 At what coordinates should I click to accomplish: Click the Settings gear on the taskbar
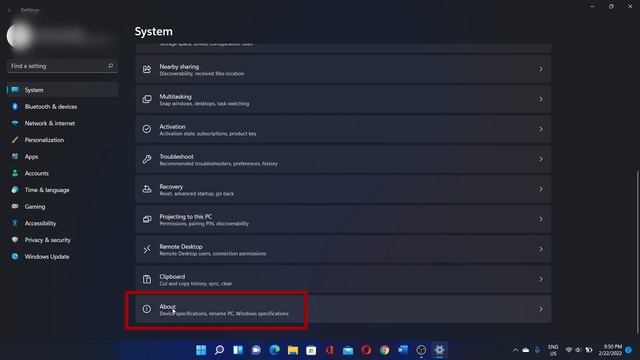[440, 350]
